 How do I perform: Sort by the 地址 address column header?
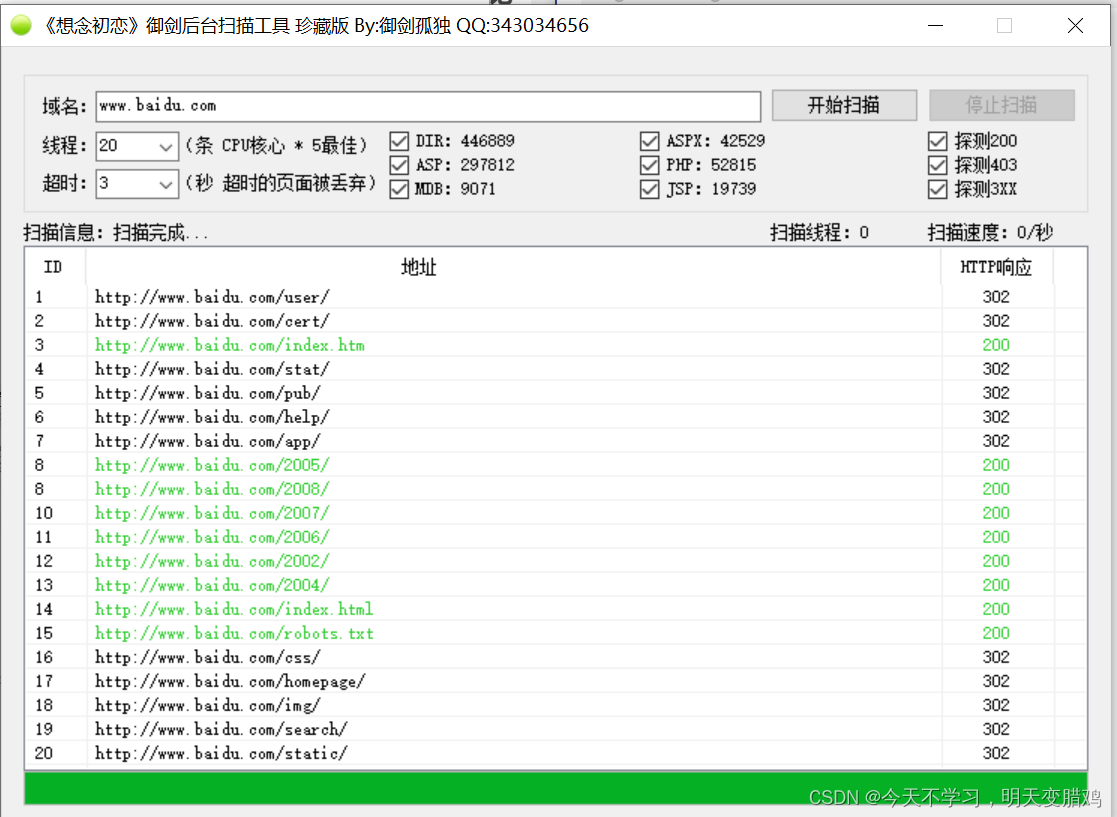tap(513, 267)
